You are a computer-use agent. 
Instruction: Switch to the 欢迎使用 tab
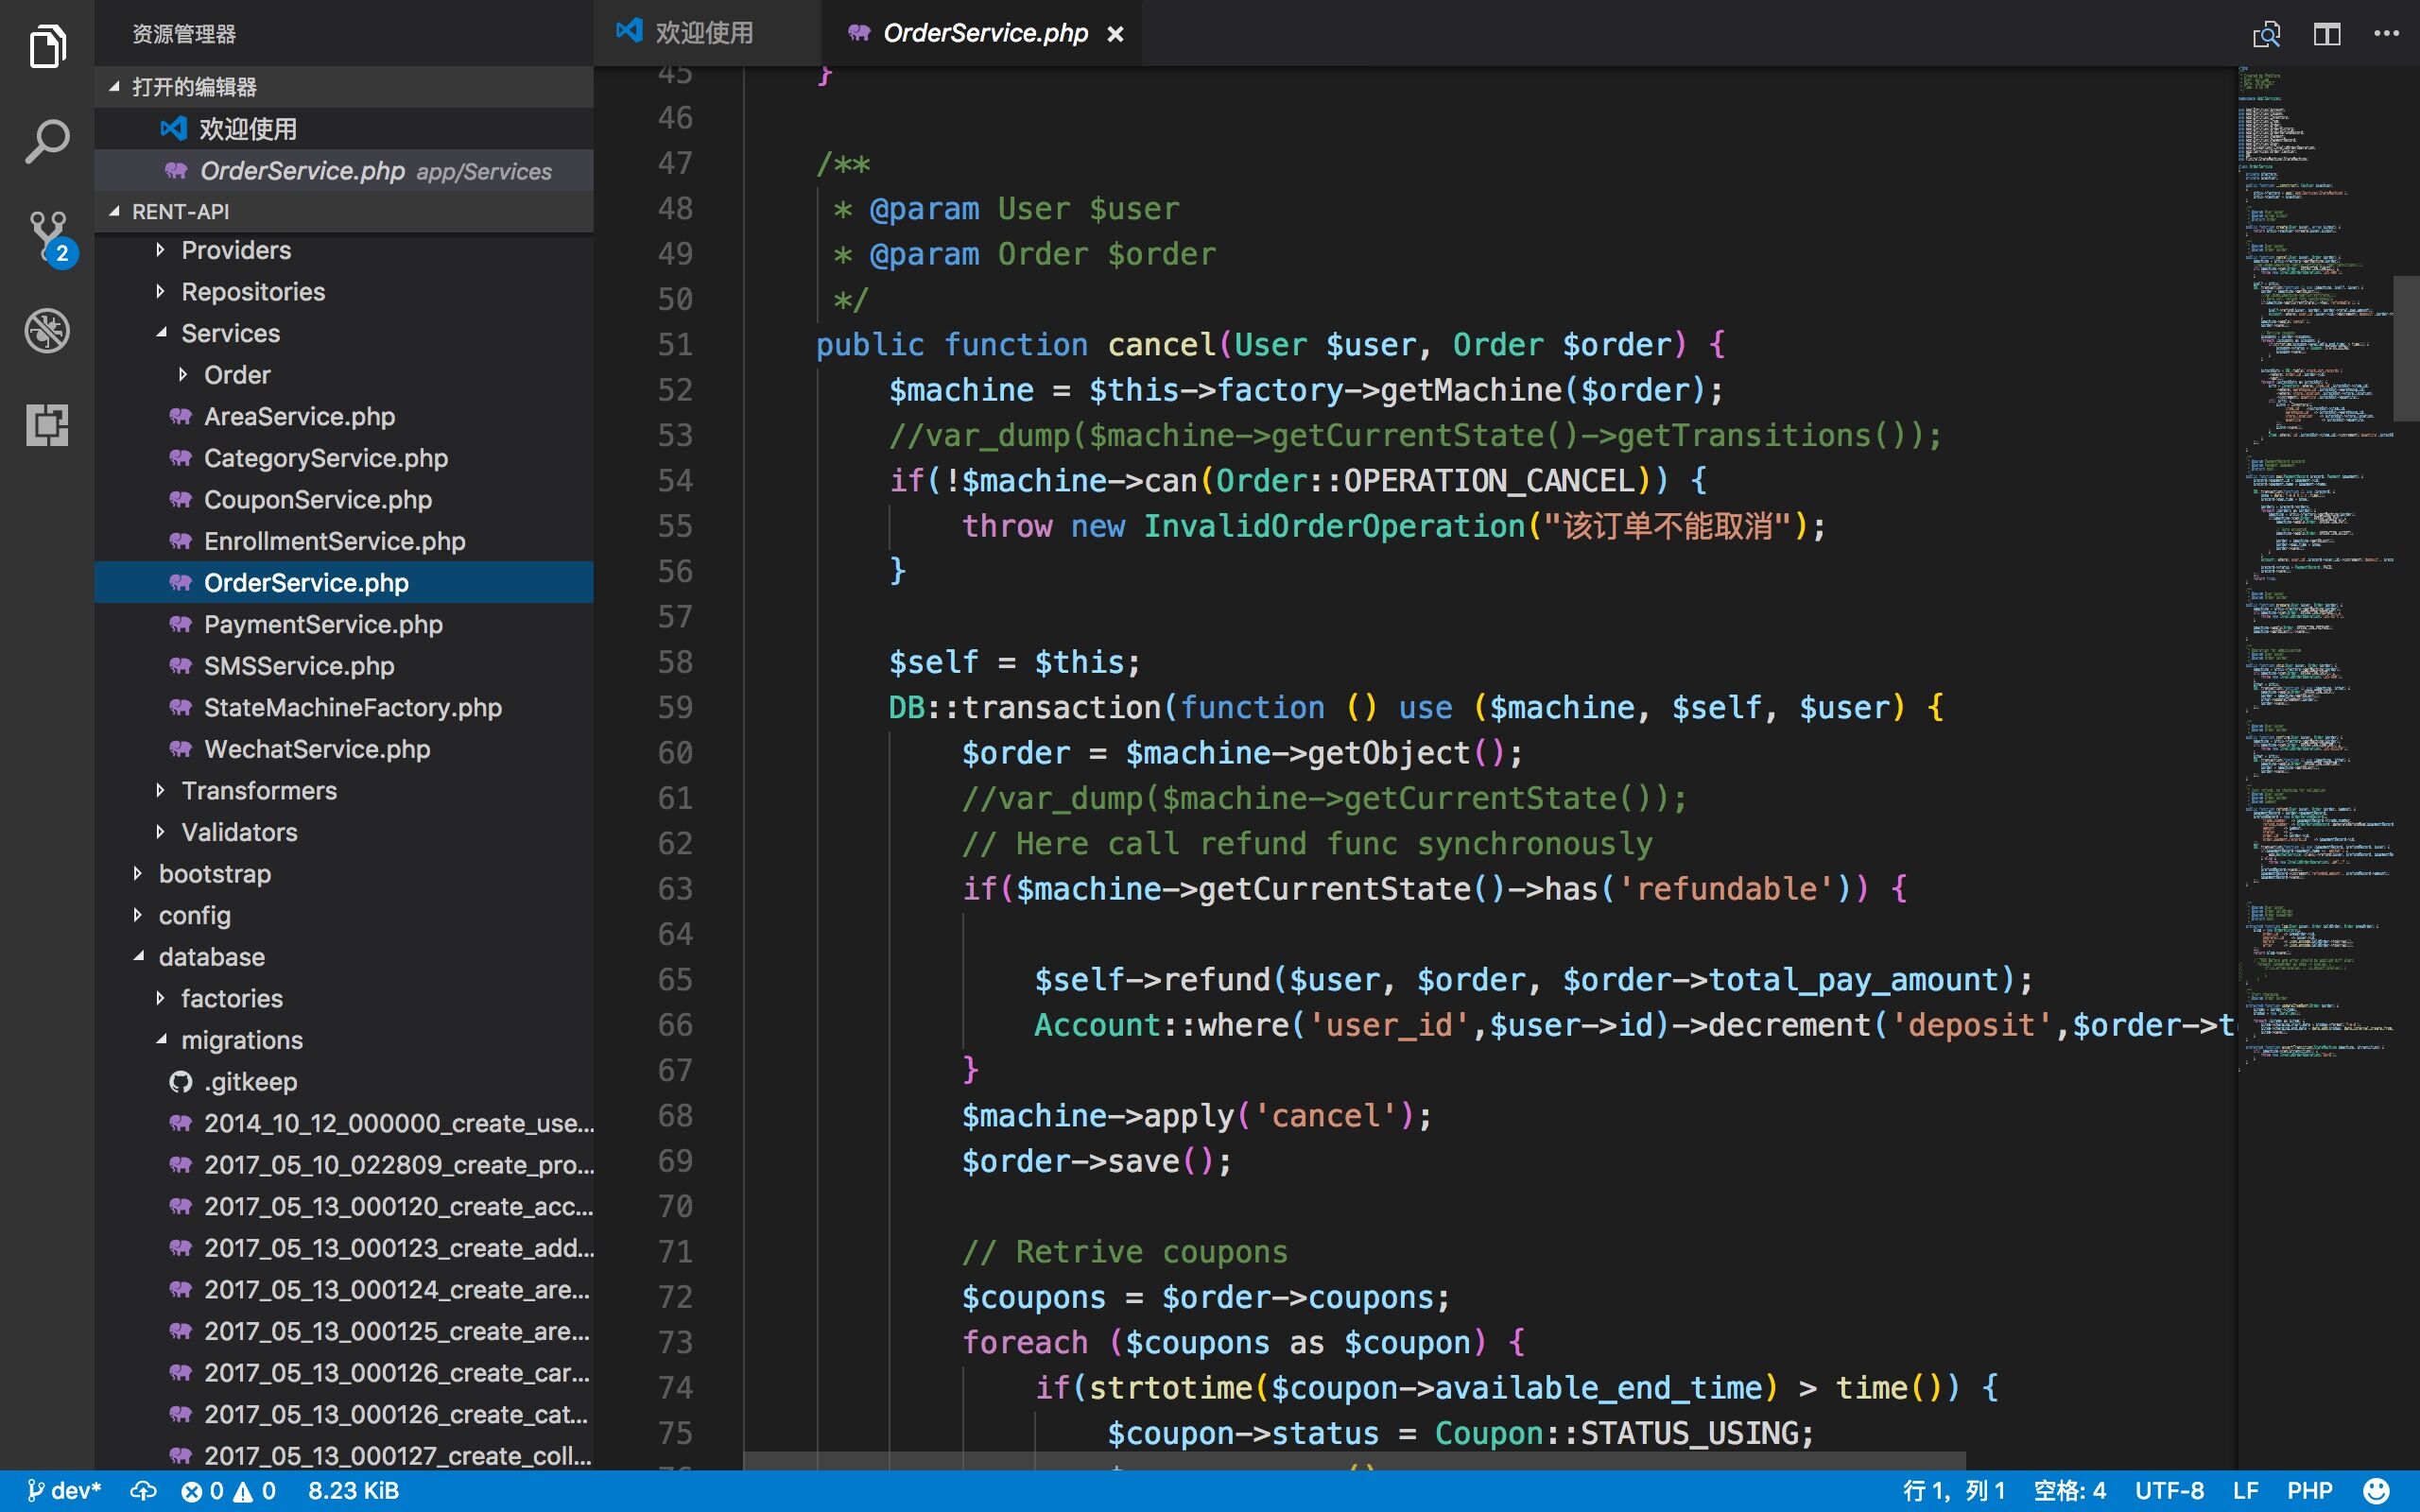(x=704, y=33)
